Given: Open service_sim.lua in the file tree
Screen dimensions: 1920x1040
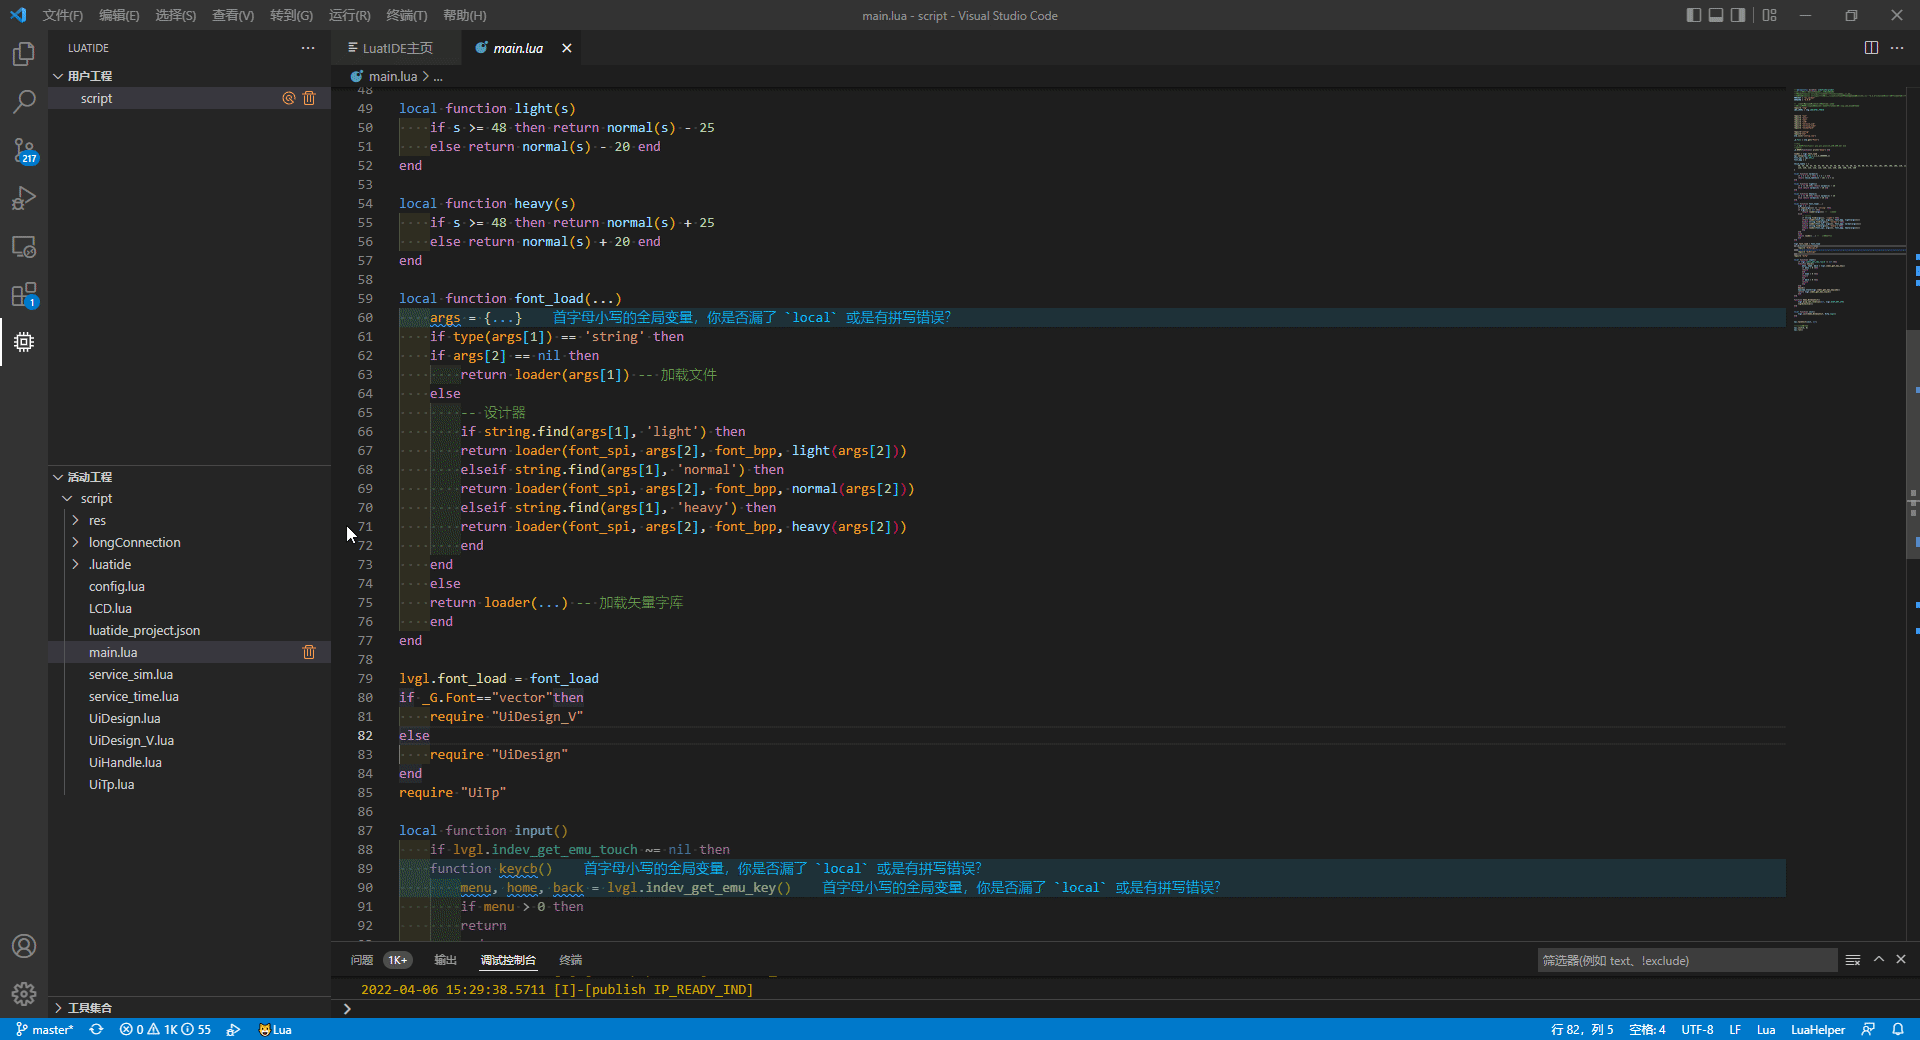Looking at the screenshot, I should click(x=131, y=674).
